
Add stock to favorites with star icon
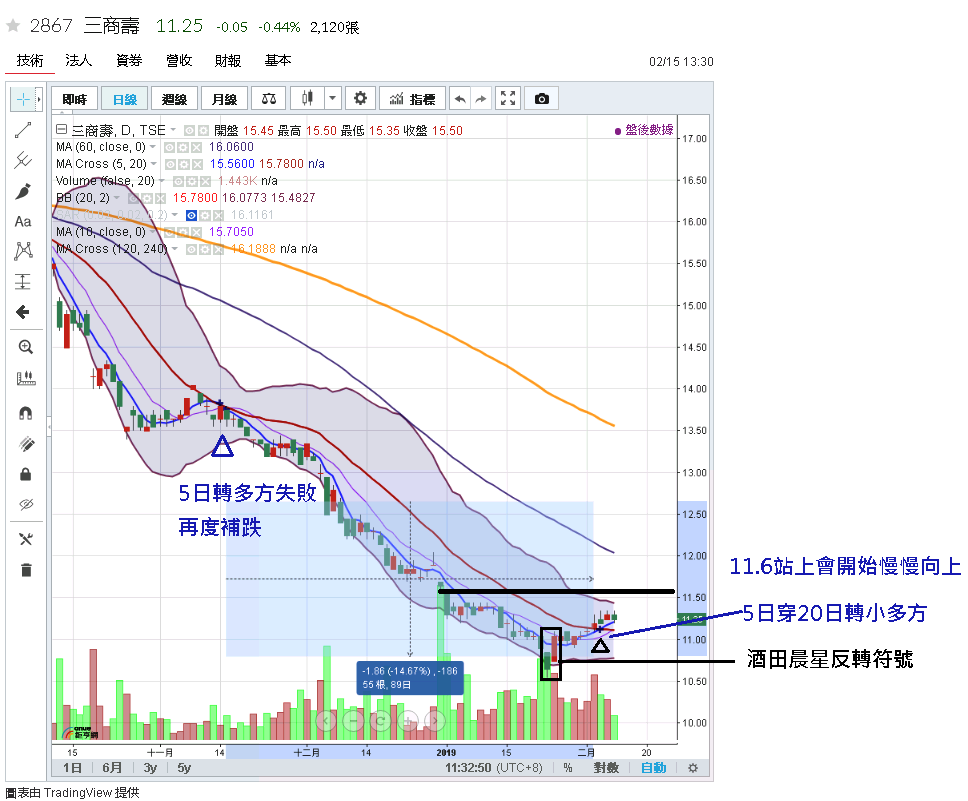pos(12,25)
